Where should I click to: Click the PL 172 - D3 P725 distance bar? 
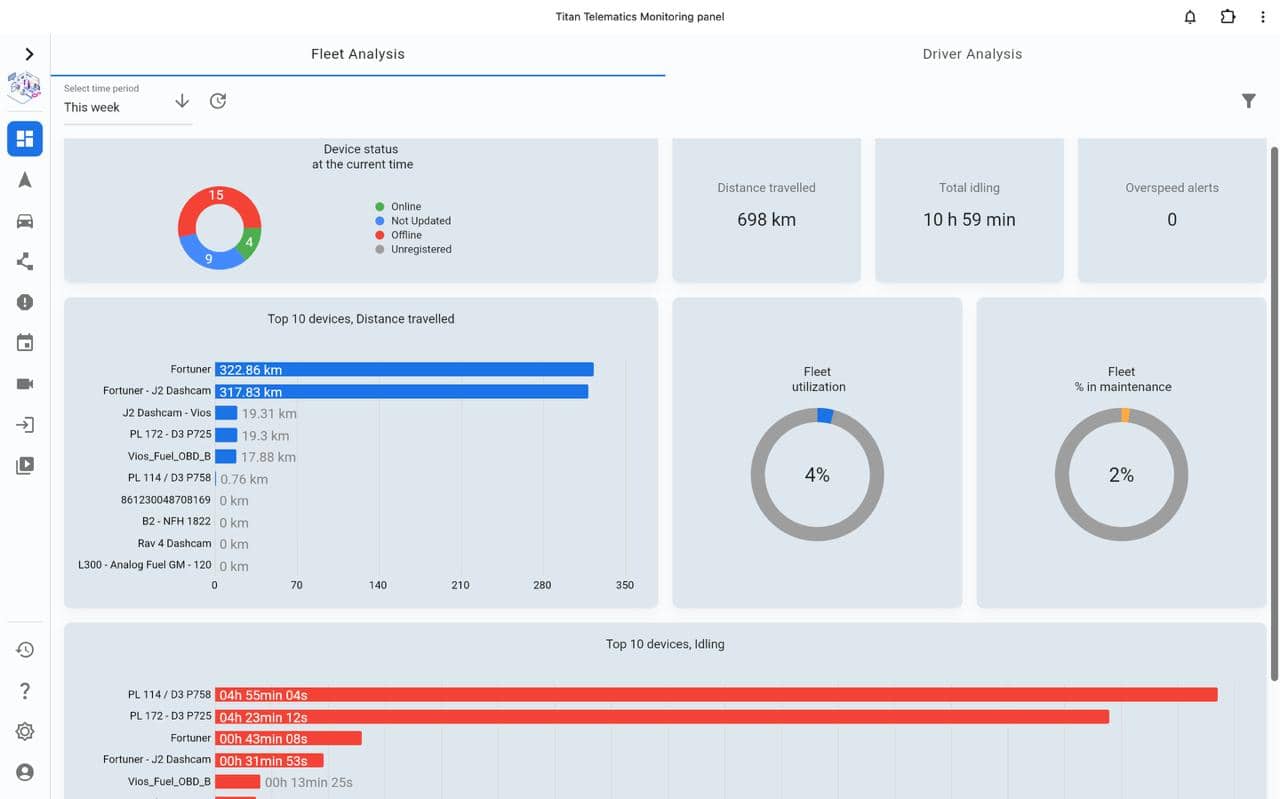226,435
